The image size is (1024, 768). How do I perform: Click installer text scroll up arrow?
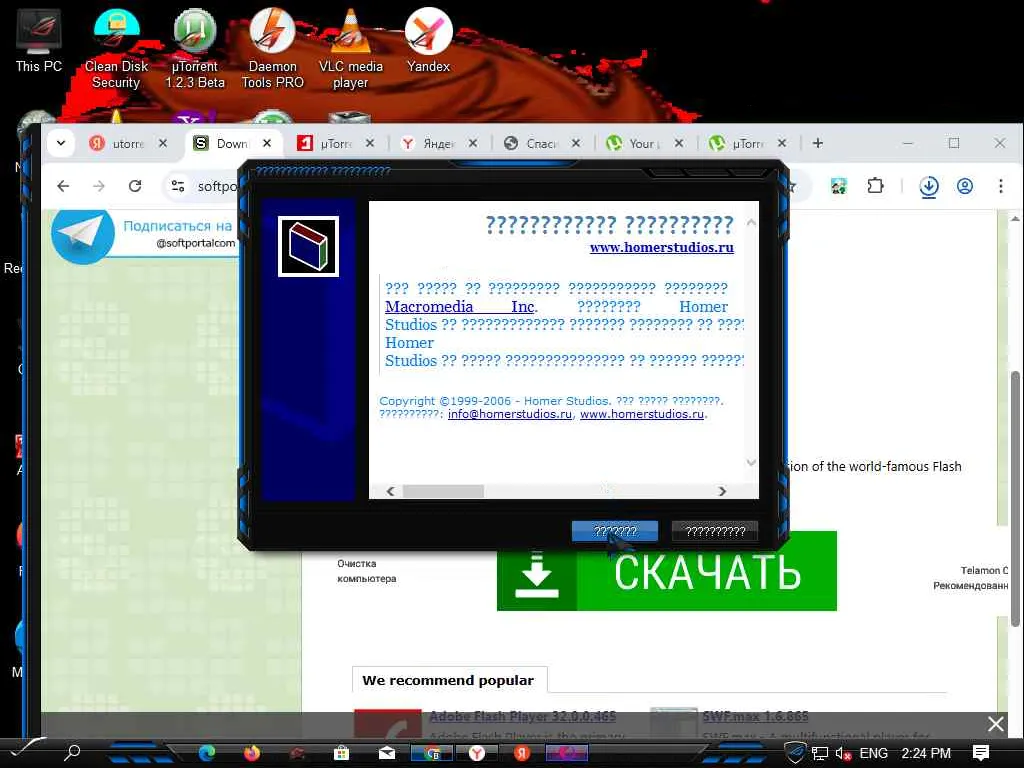click(751, 223)
